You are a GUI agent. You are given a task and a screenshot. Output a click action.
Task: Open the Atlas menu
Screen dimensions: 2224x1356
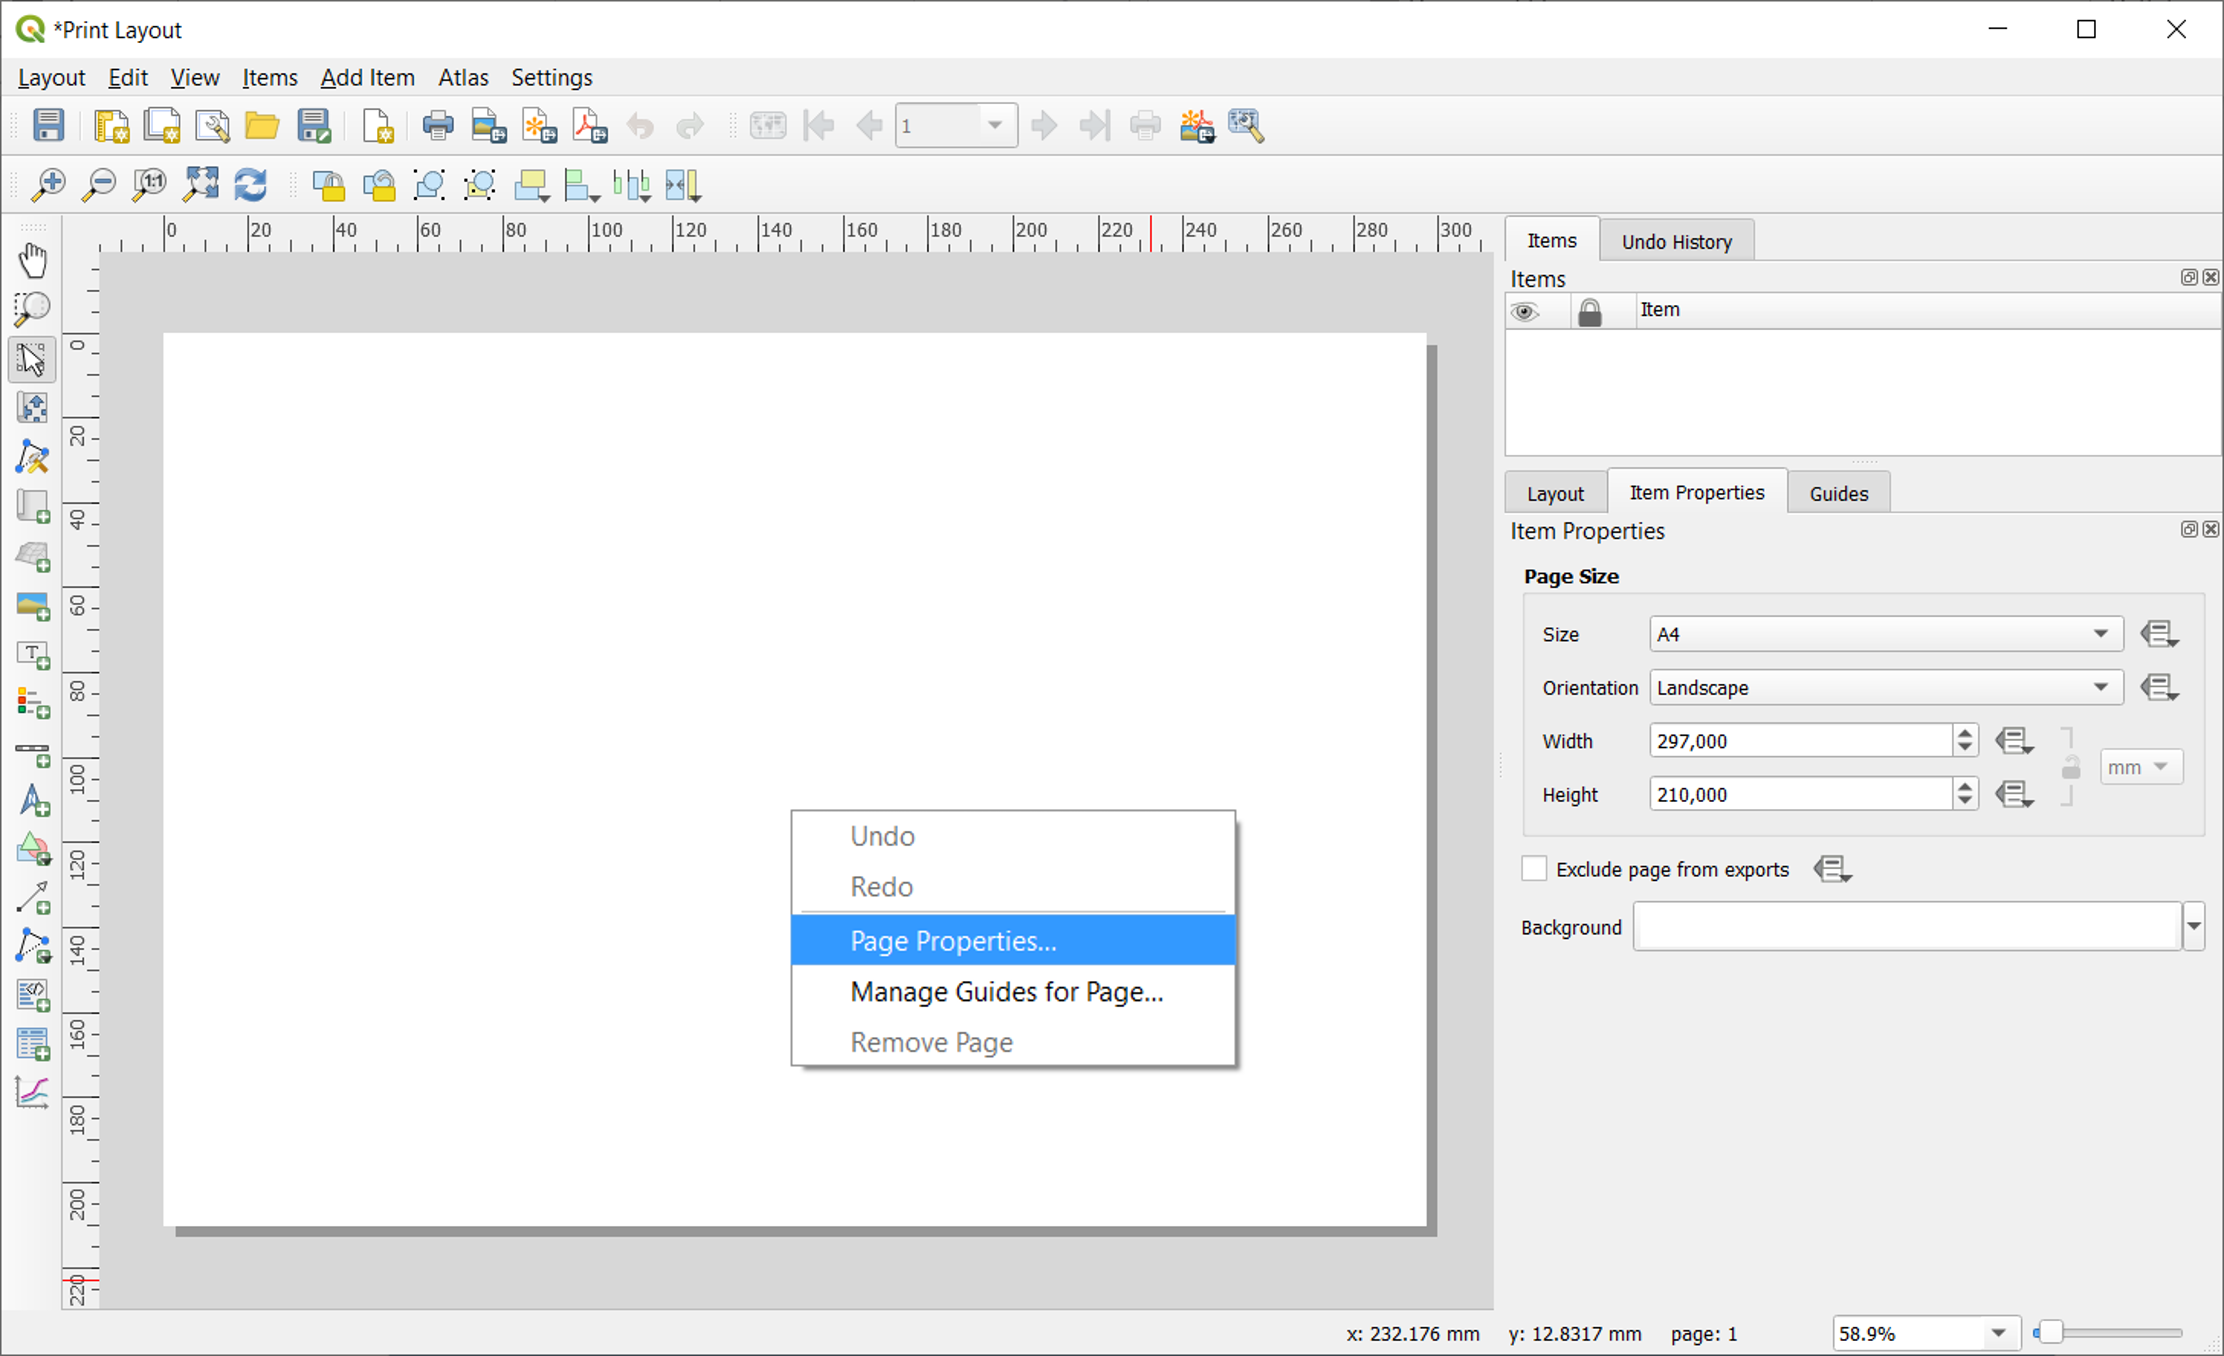463,77
